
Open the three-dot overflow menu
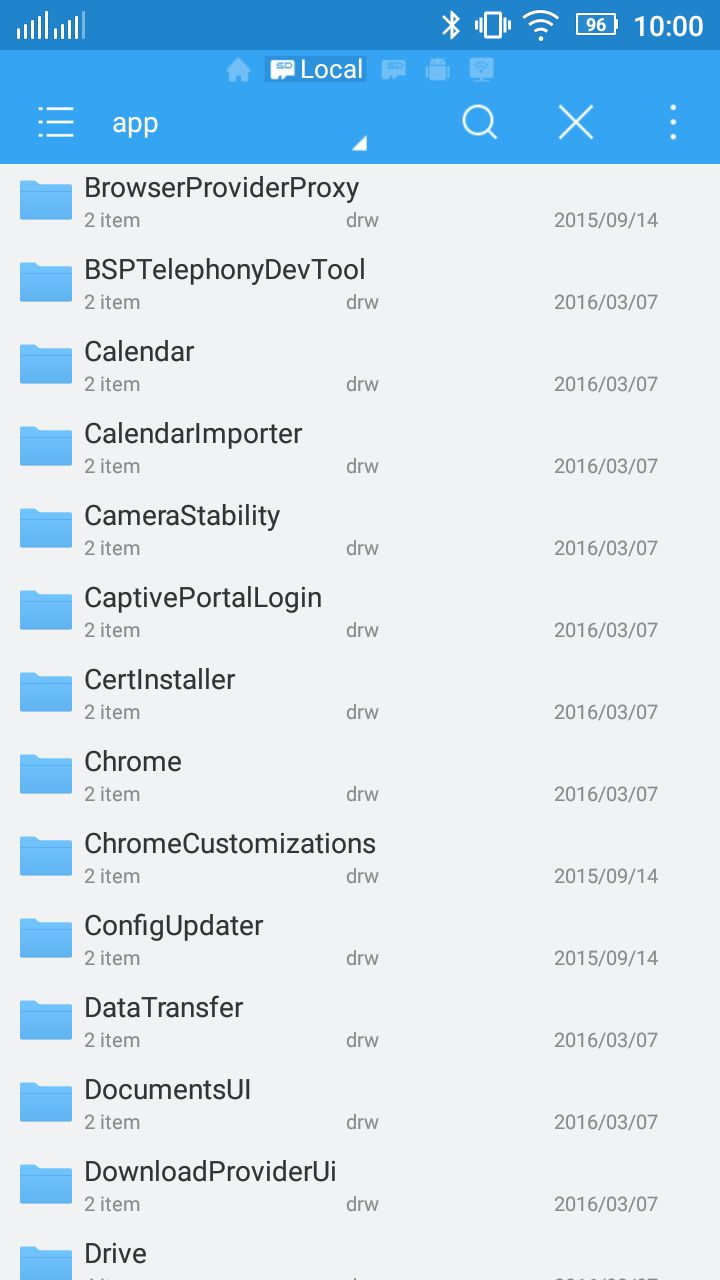673,123
